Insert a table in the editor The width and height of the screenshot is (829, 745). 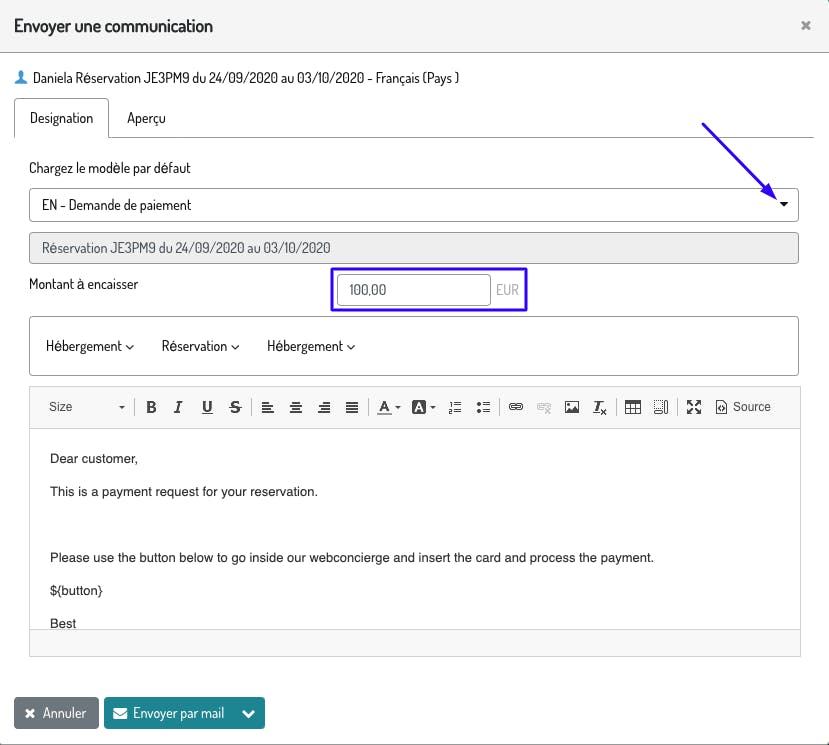pyautogui.click(x=632, y=407)
